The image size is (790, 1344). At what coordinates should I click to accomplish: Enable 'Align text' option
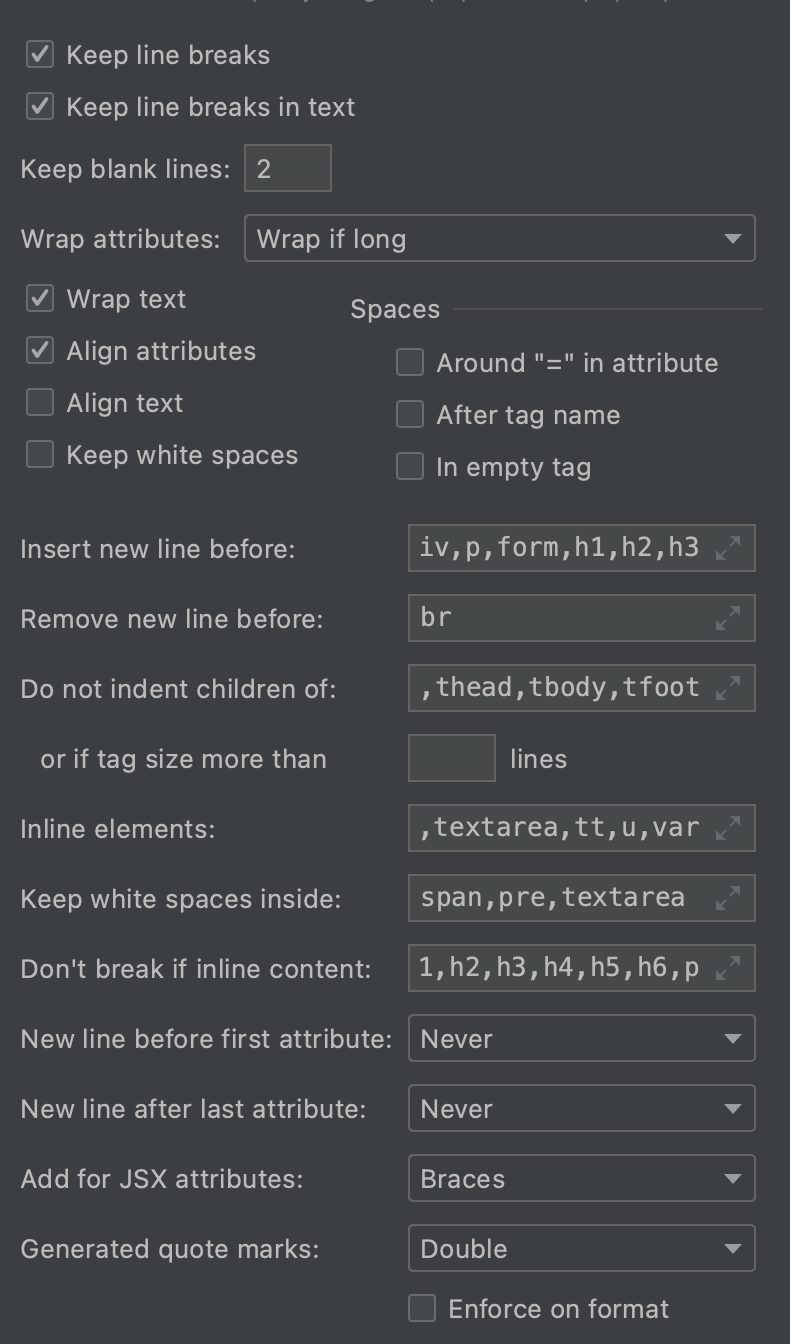40,403
